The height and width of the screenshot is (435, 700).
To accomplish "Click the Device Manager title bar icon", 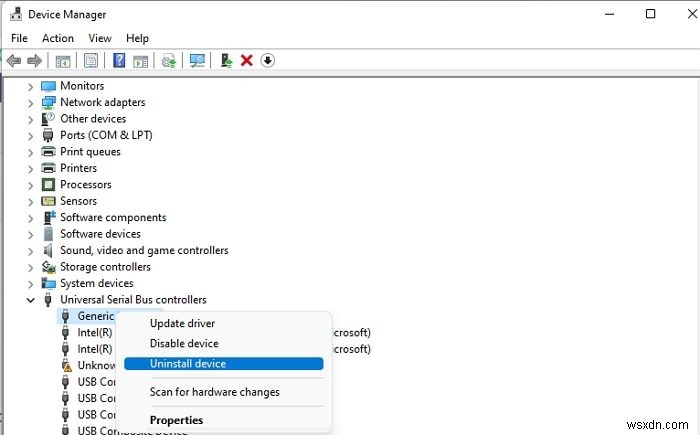I will 16,14.
